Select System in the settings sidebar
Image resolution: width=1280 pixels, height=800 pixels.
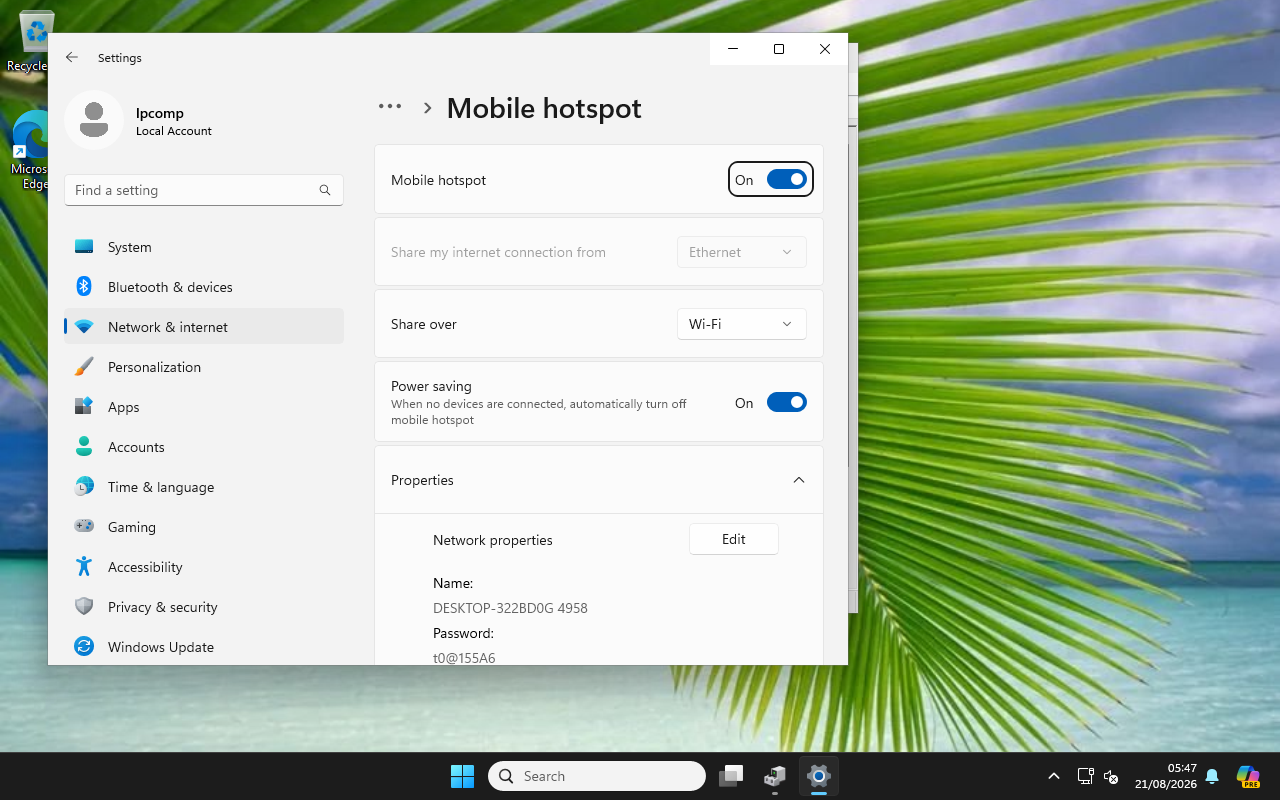coord(204,247)
